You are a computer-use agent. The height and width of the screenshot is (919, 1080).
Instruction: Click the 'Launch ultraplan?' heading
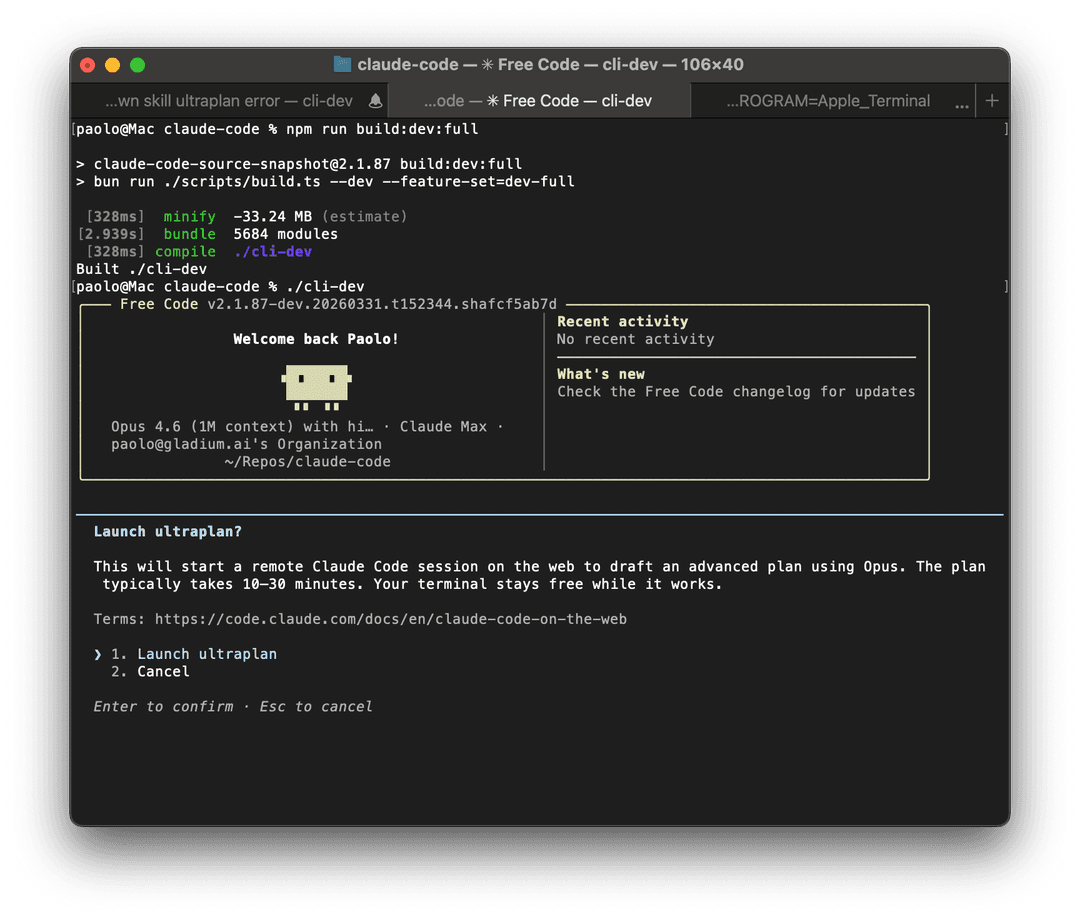[168, 532]
